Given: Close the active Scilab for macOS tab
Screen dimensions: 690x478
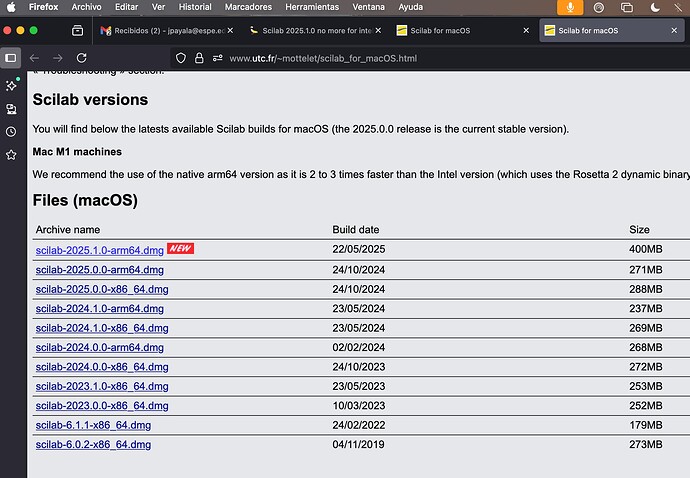Looking at the screenshot, I should (x=674, y=30).
